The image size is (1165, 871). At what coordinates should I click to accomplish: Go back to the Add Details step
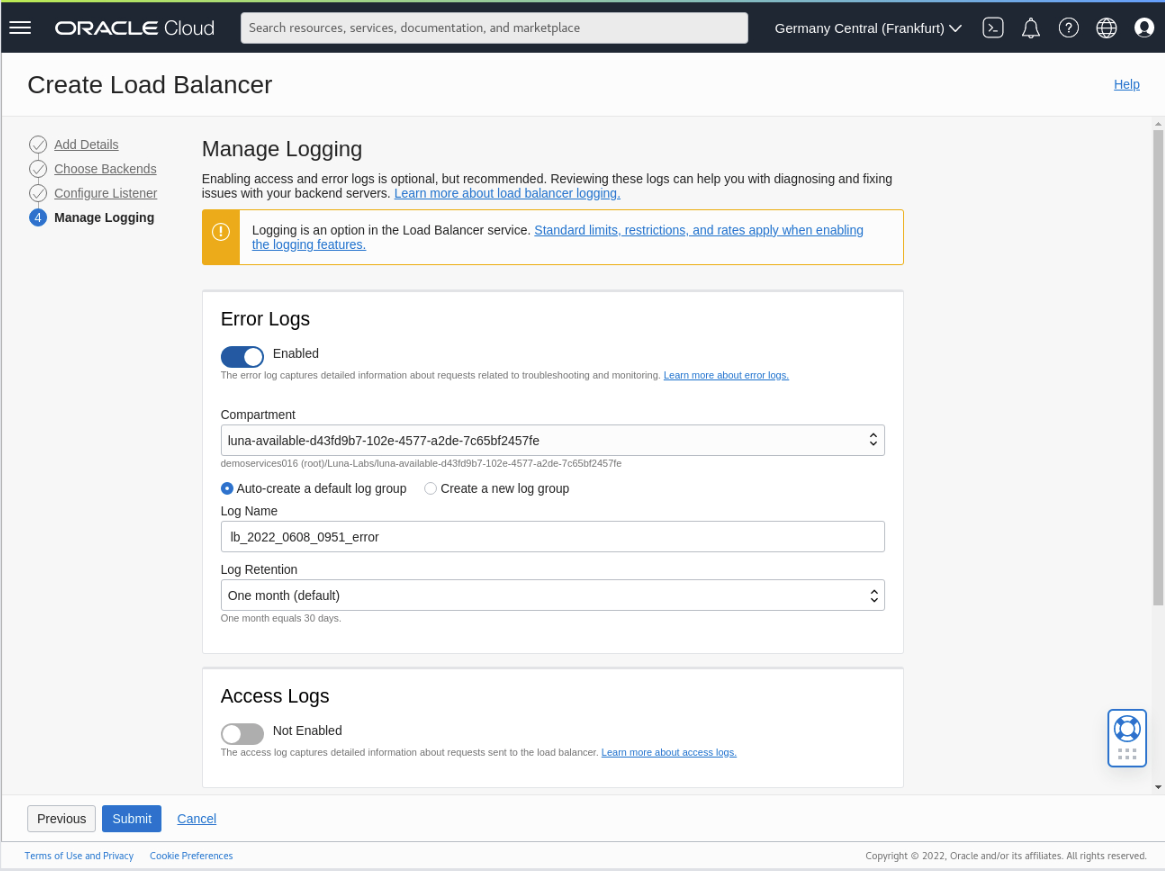coord(86,144)
